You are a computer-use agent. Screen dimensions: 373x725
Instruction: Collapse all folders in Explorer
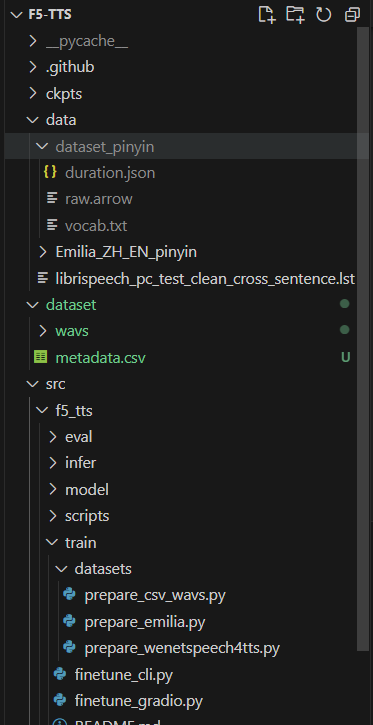(x=352, y=15)
